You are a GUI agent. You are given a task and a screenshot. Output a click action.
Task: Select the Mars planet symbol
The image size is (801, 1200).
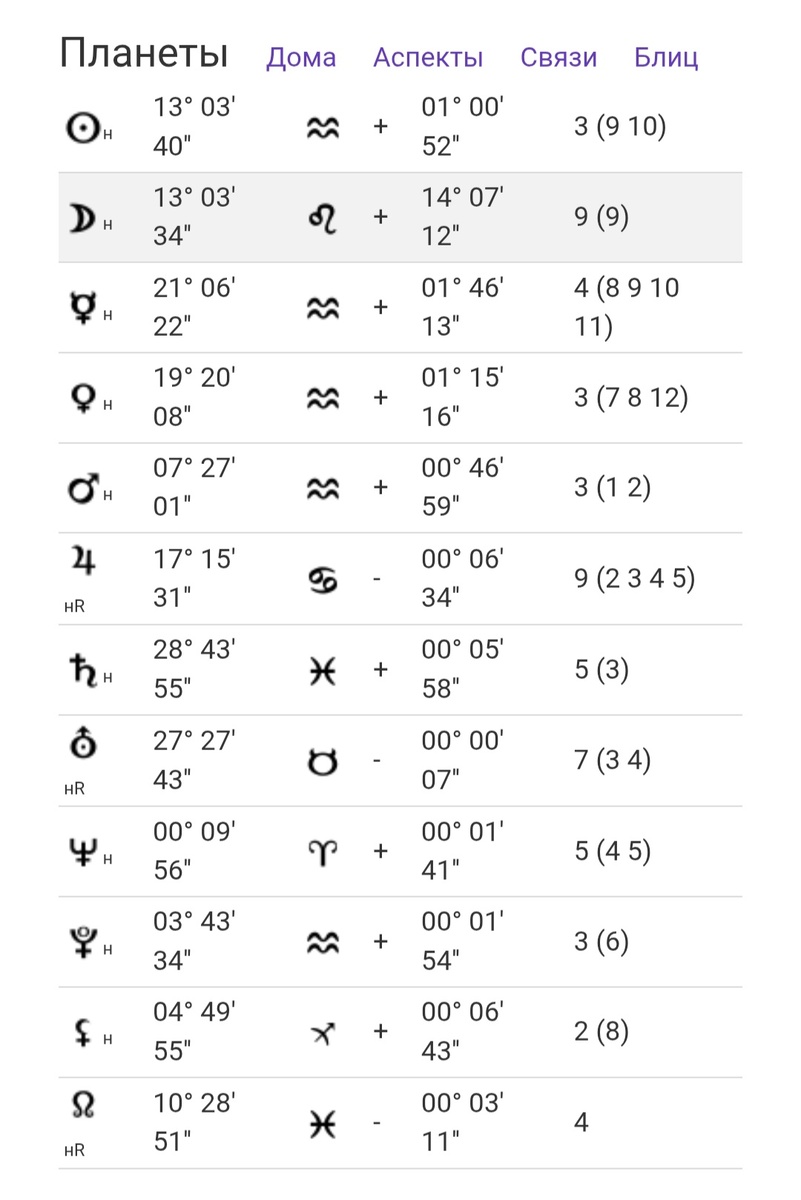[x=82, y=489]
